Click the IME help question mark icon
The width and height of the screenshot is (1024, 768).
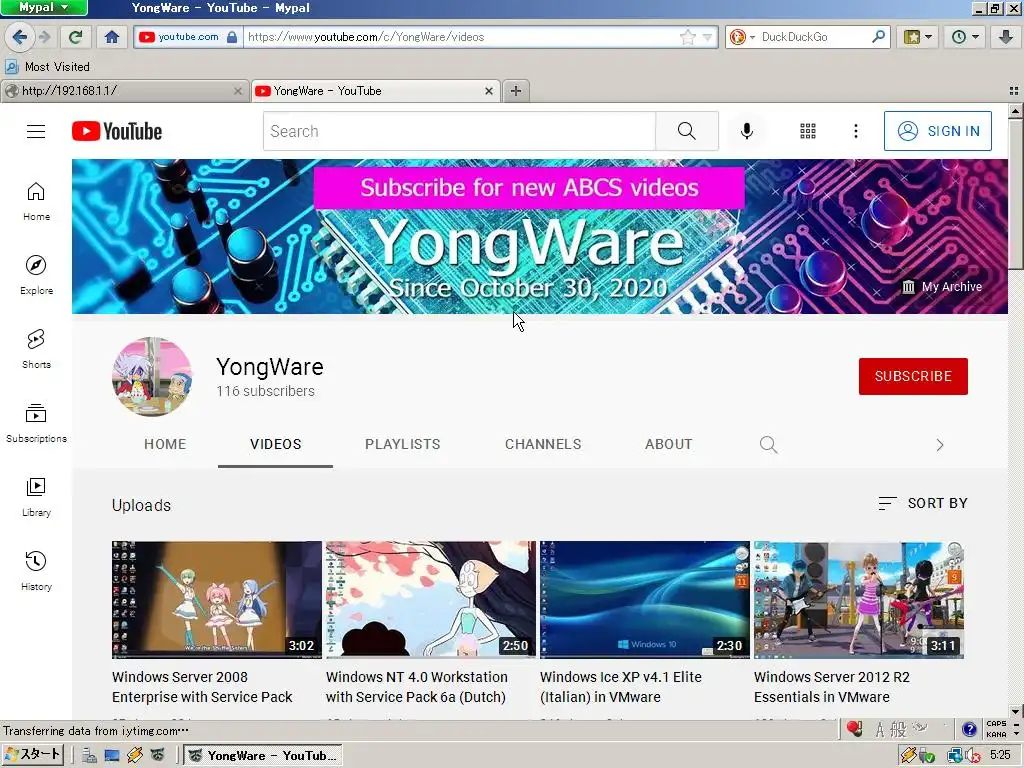(969, 729)
